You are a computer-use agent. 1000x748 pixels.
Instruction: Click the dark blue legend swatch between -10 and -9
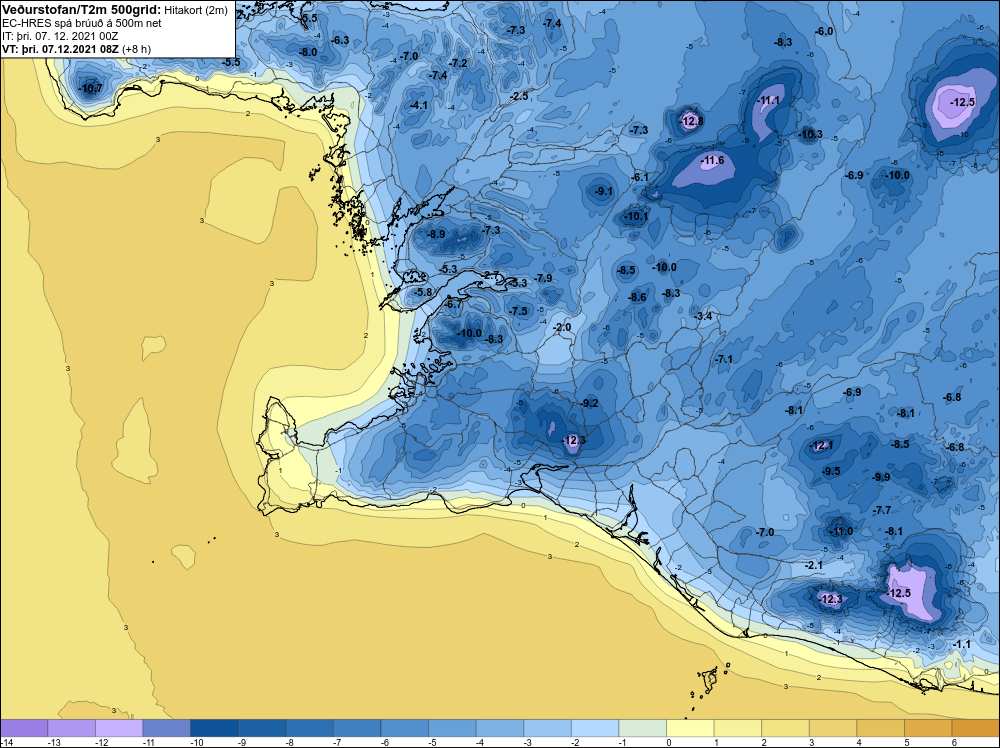[214, 728]
